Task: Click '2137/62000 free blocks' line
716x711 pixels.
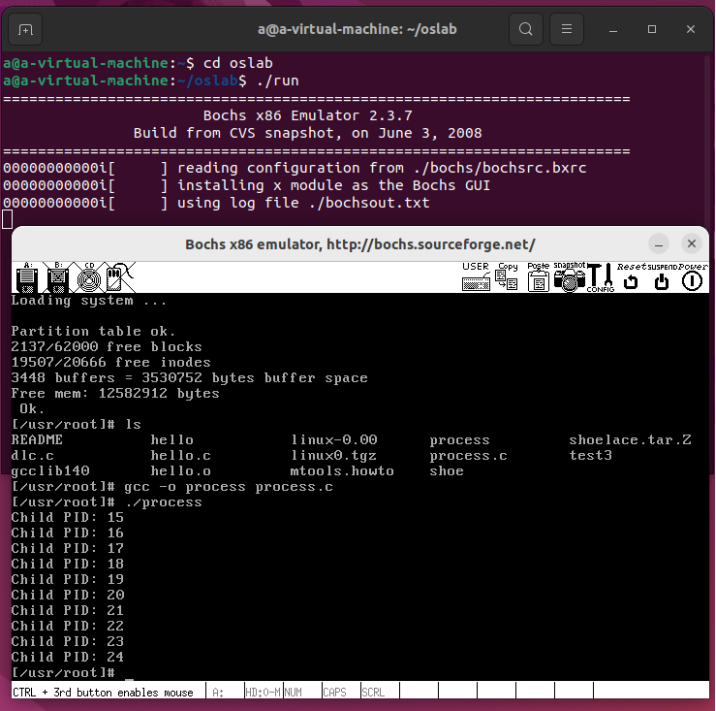Action: point(106,347)
